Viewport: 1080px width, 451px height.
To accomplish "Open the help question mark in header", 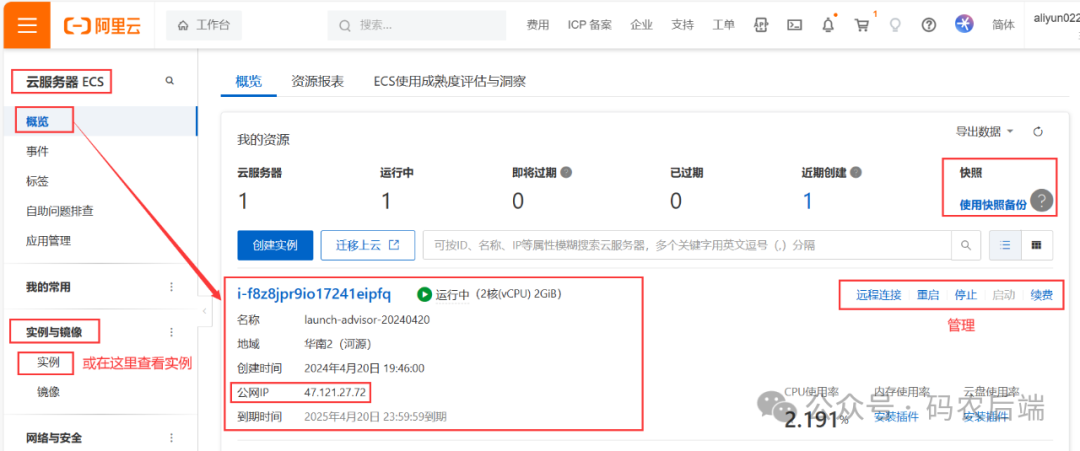I will (929, 25).
